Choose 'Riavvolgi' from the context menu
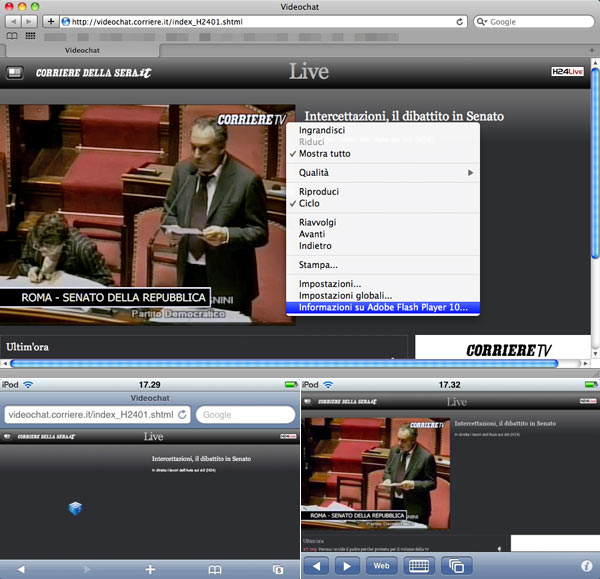This screenshot has height=579, width=600. [x=318, y=222]
